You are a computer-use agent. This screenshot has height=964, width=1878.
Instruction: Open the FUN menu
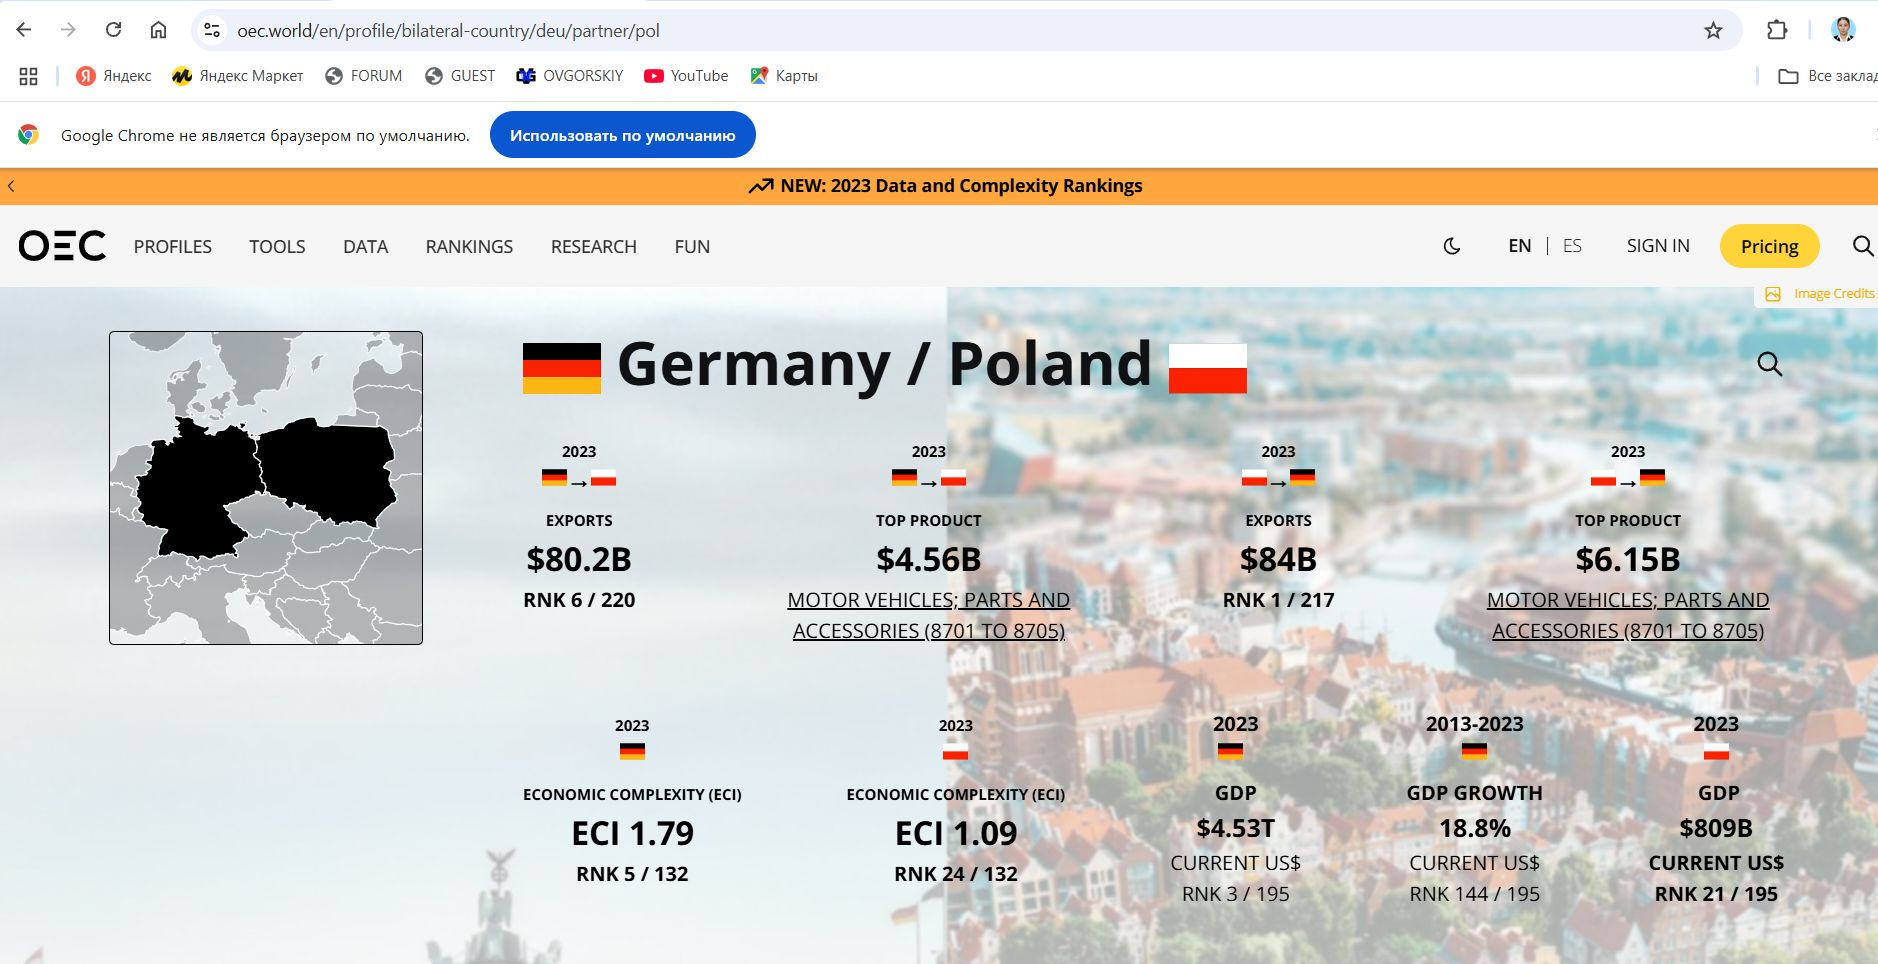coord(692,247)
